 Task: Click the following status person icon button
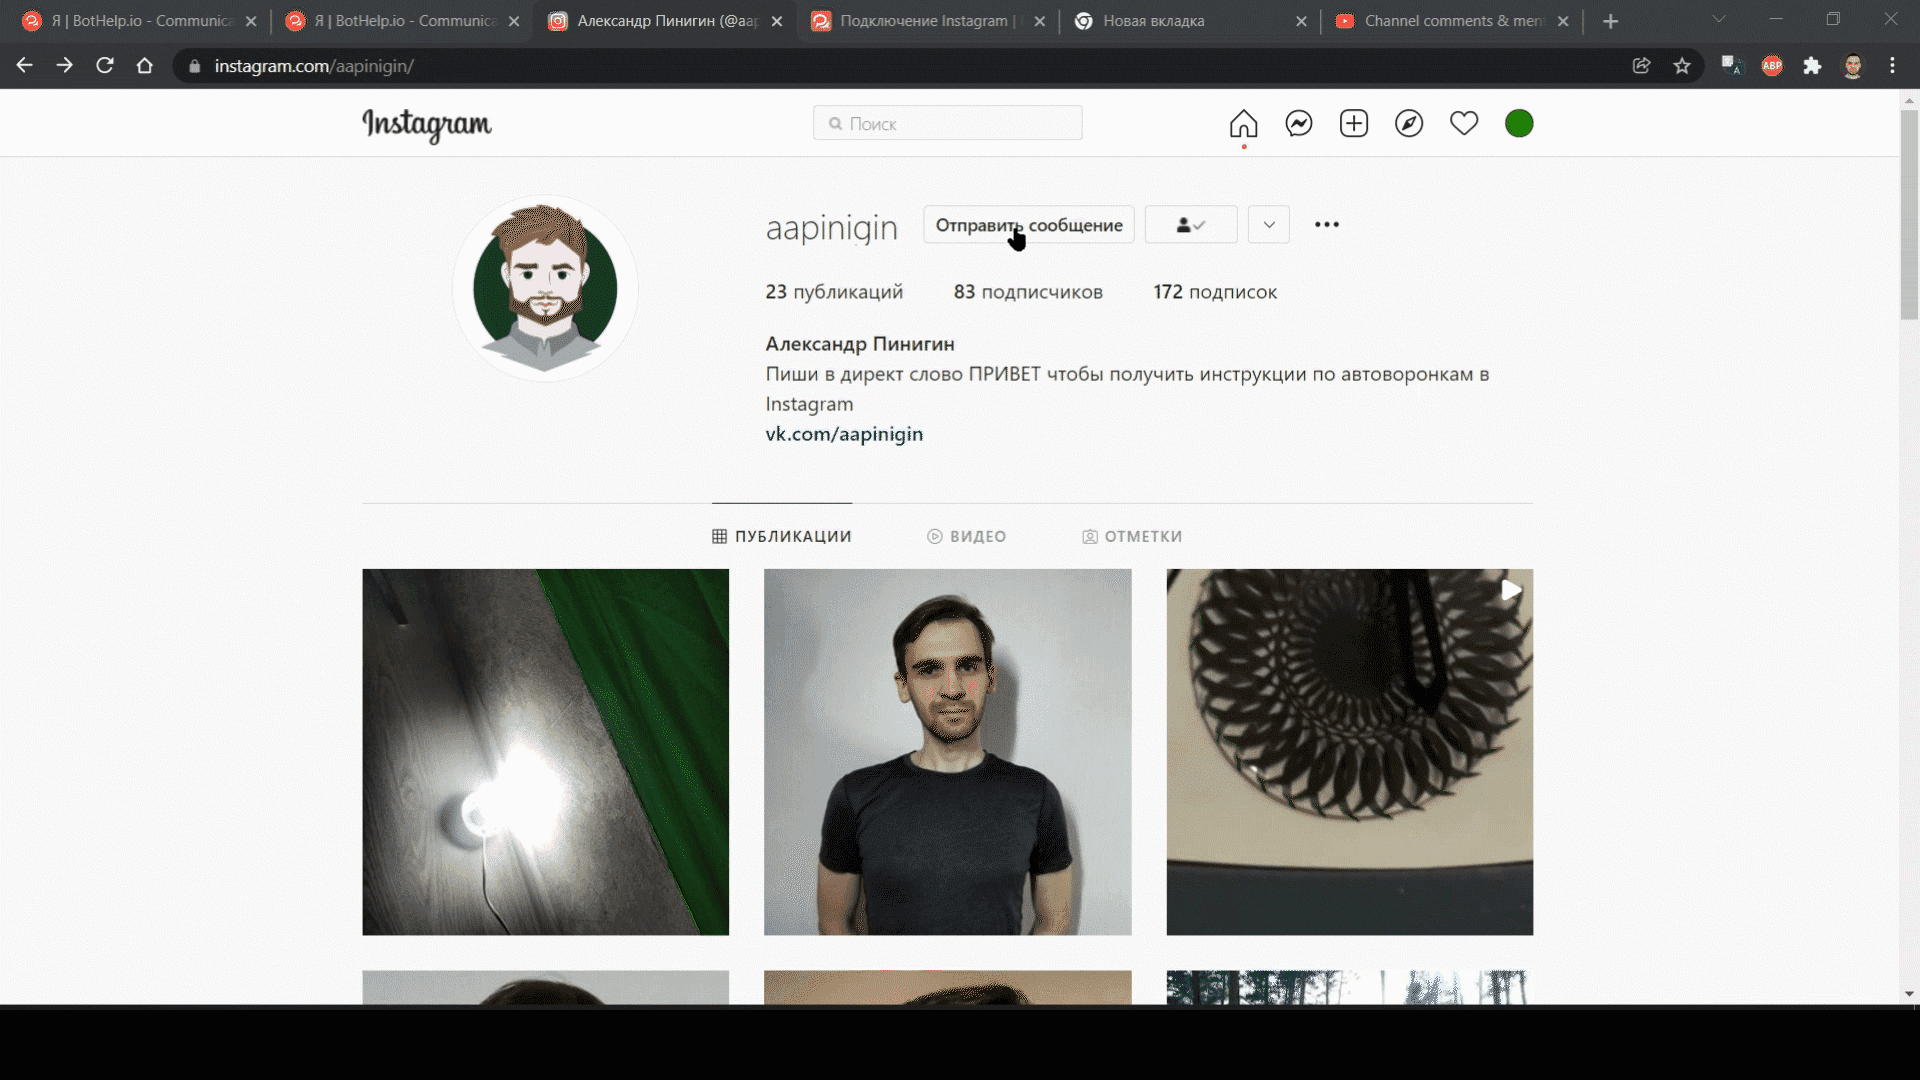[1190, 224]
